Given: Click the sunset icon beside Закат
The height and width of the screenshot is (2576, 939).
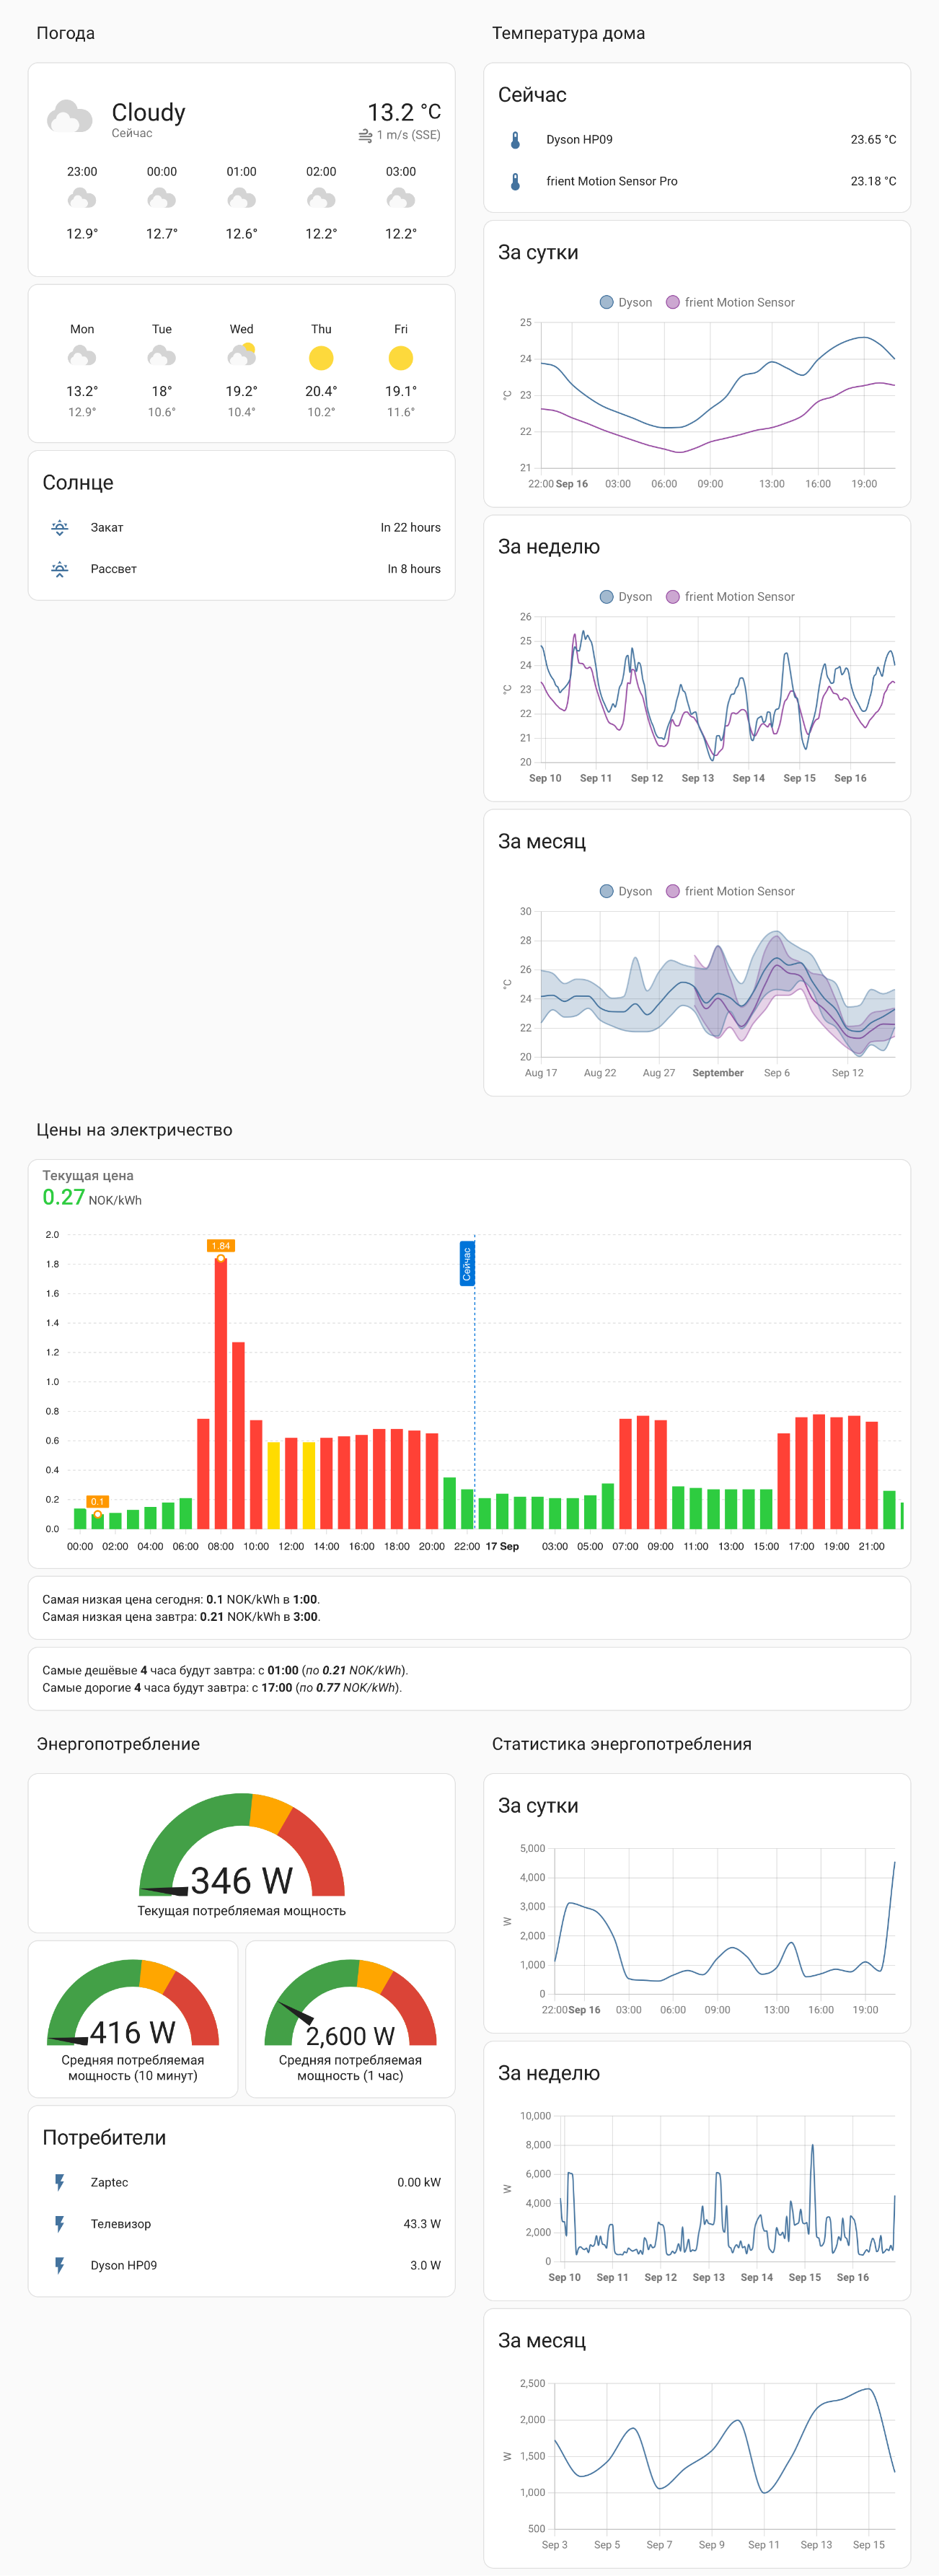Looking at the screenshot, I should (60, 527).
